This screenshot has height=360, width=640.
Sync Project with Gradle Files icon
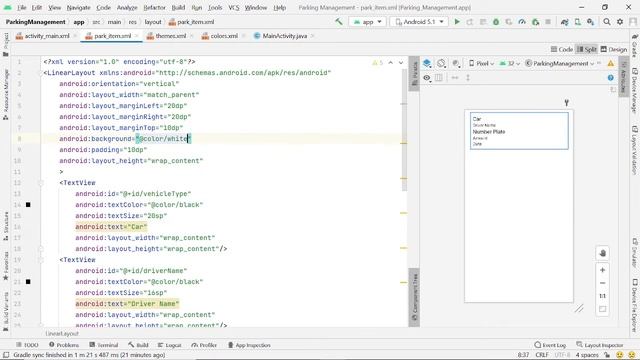[x=564, y=22]
